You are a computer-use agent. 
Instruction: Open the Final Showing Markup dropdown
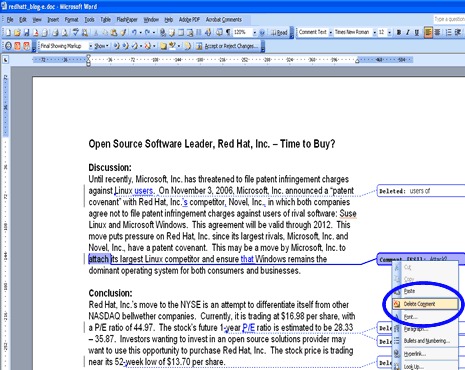(91, 46)
